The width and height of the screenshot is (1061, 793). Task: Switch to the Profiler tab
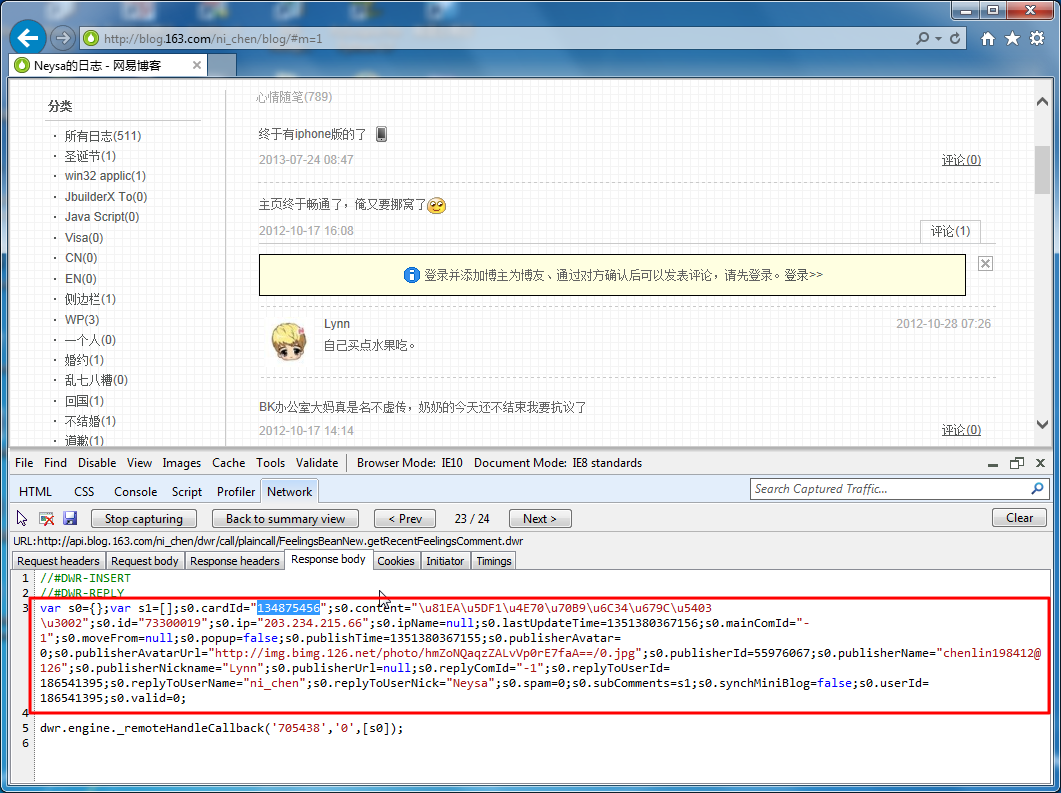tap(235, 492)
